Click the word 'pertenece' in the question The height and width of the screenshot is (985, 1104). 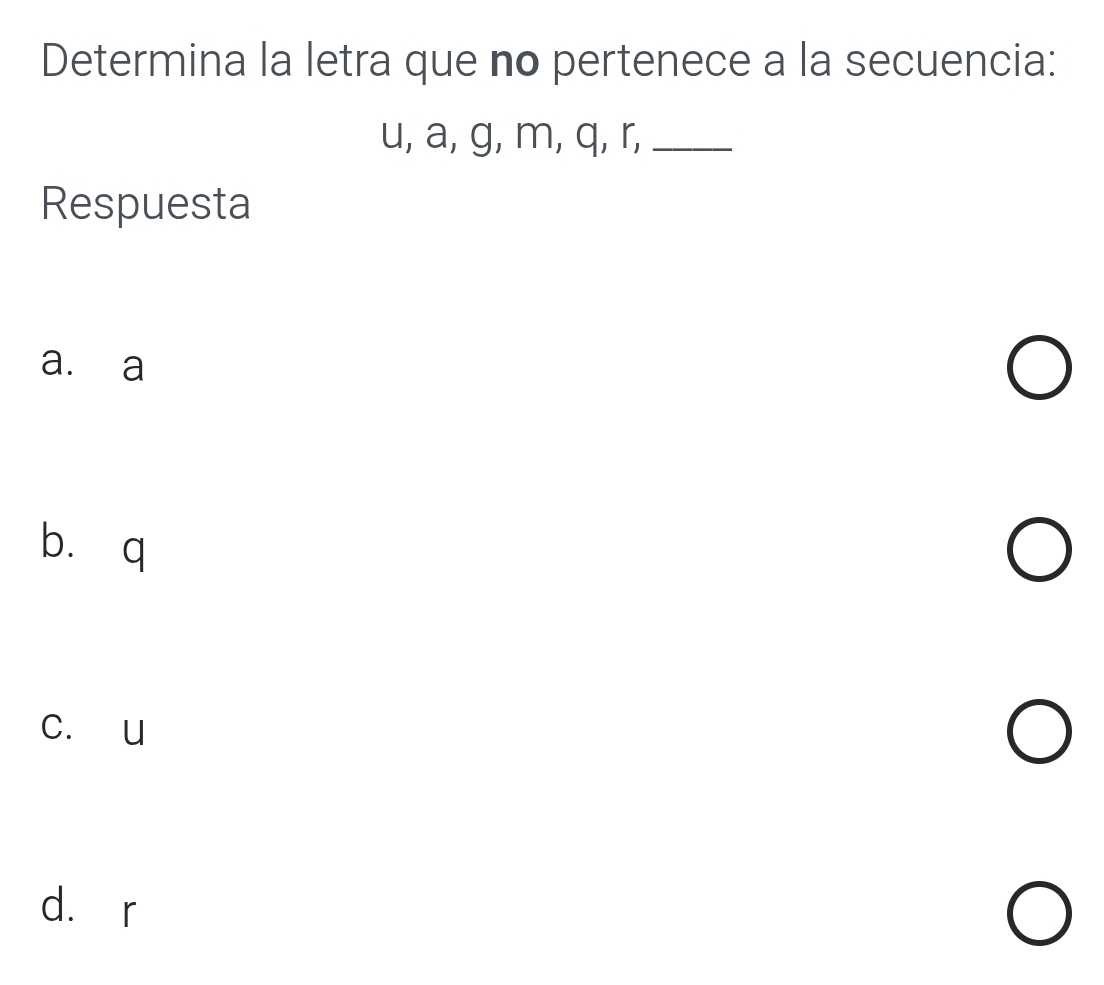pos(663,65)
